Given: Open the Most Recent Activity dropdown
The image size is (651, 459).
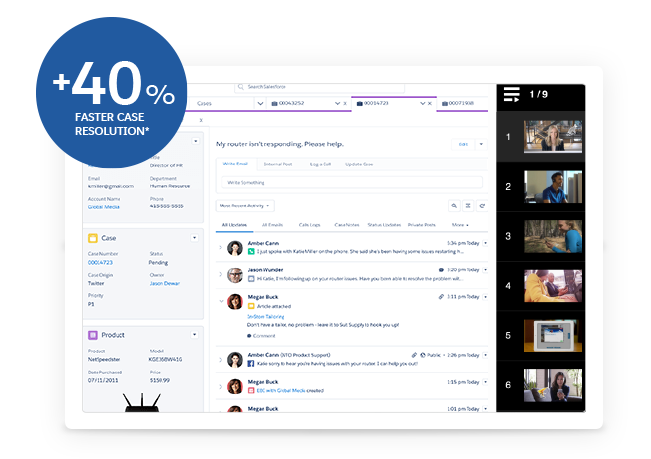Looking at the screenshot, I should 245,206.
